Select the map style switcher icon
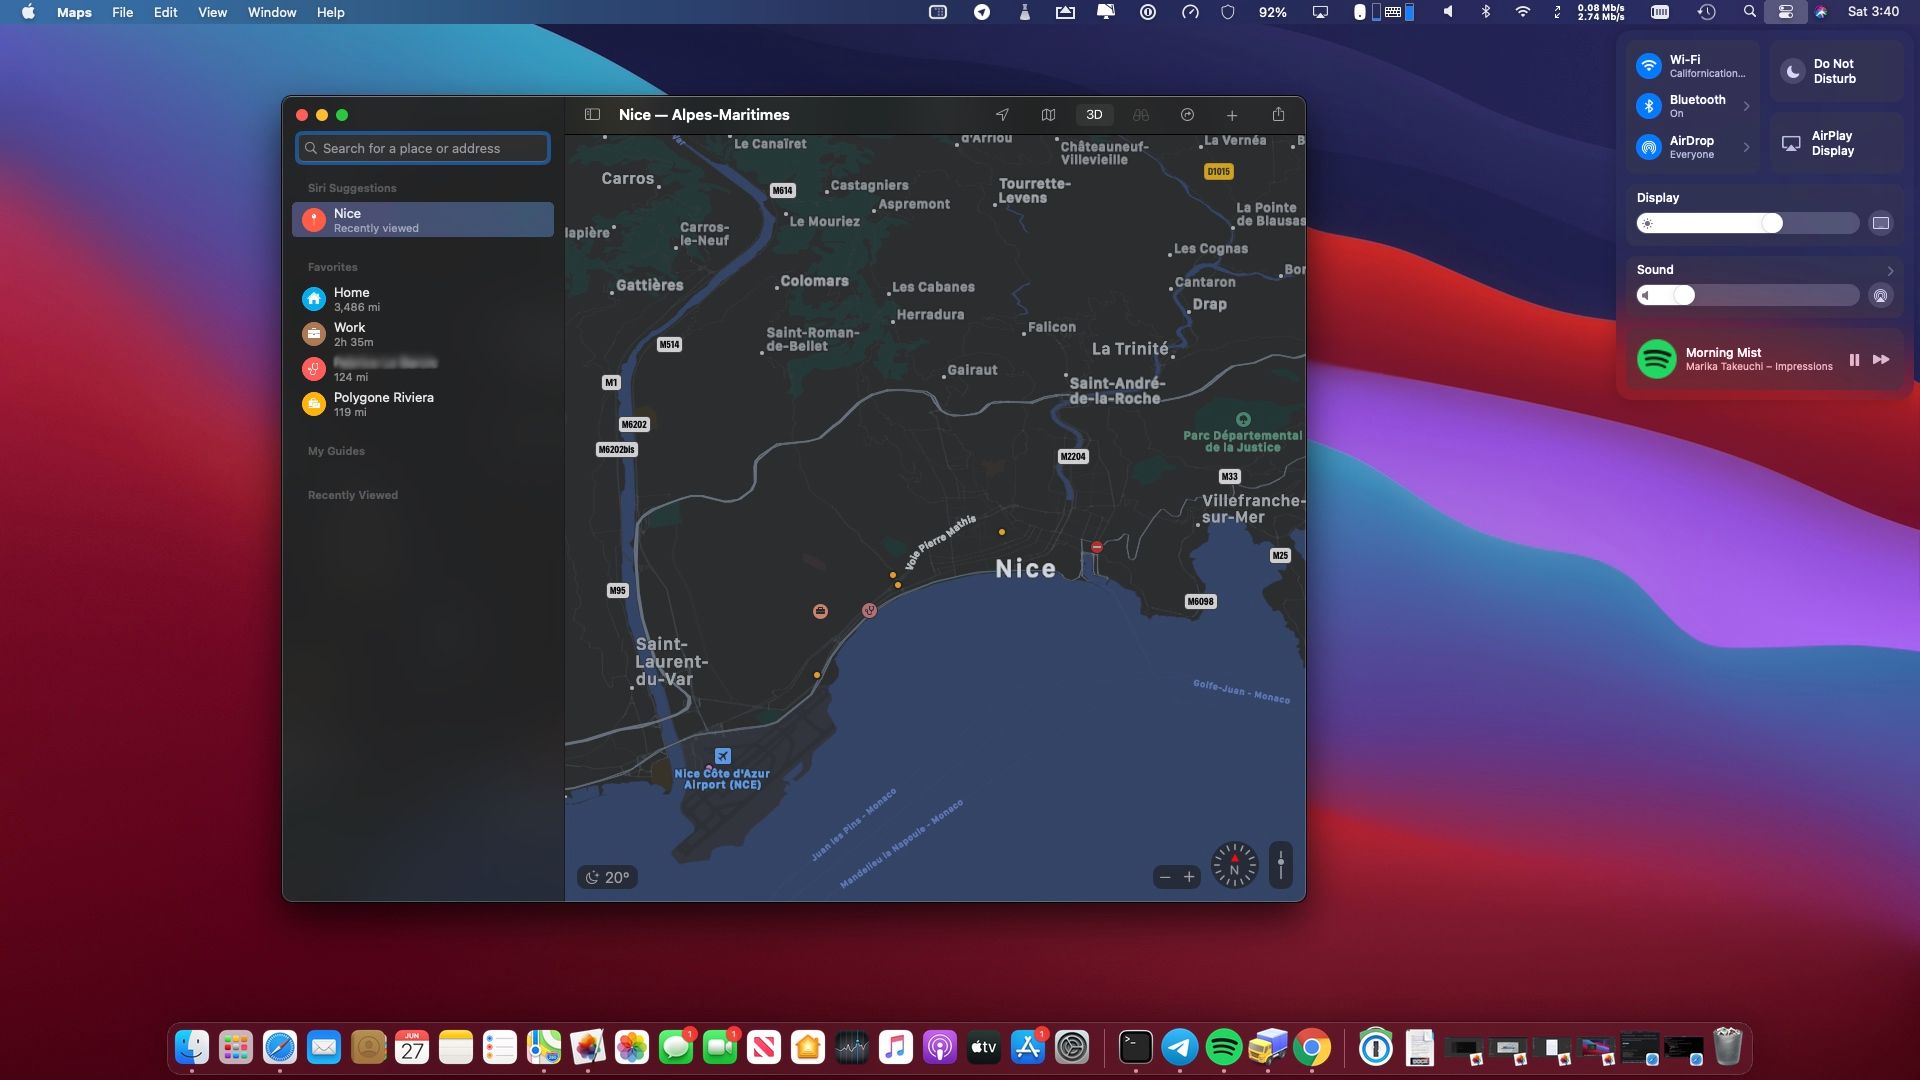The image size is (1920, 1080). coord(1048,115)
